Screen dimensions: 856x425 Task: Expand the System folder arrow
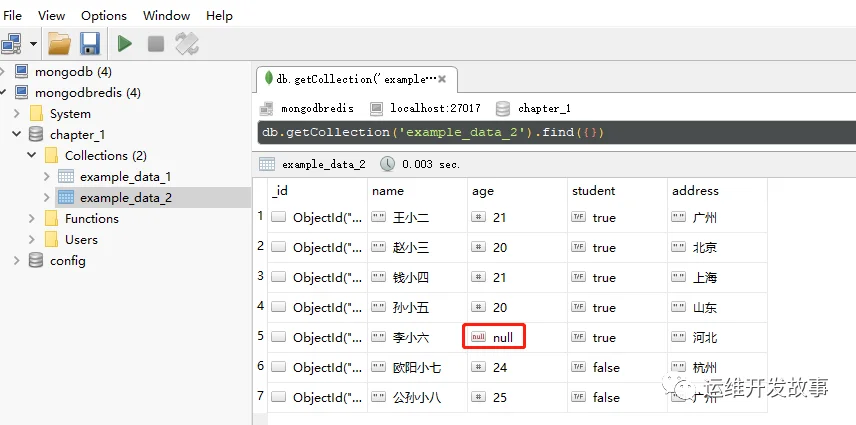tap(17, 113)
